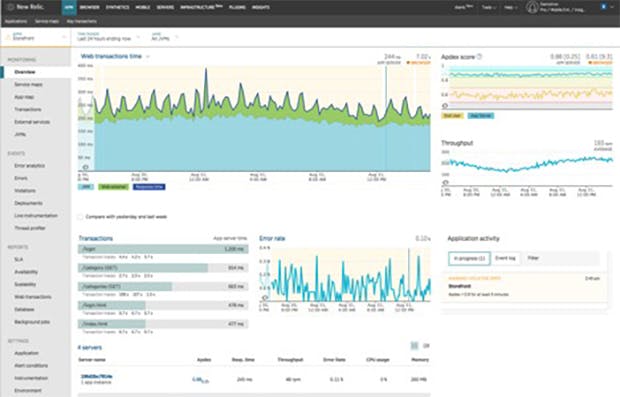Open the INSIGHTS tab
Screen dimensions: 620x397
pos(261,7)
